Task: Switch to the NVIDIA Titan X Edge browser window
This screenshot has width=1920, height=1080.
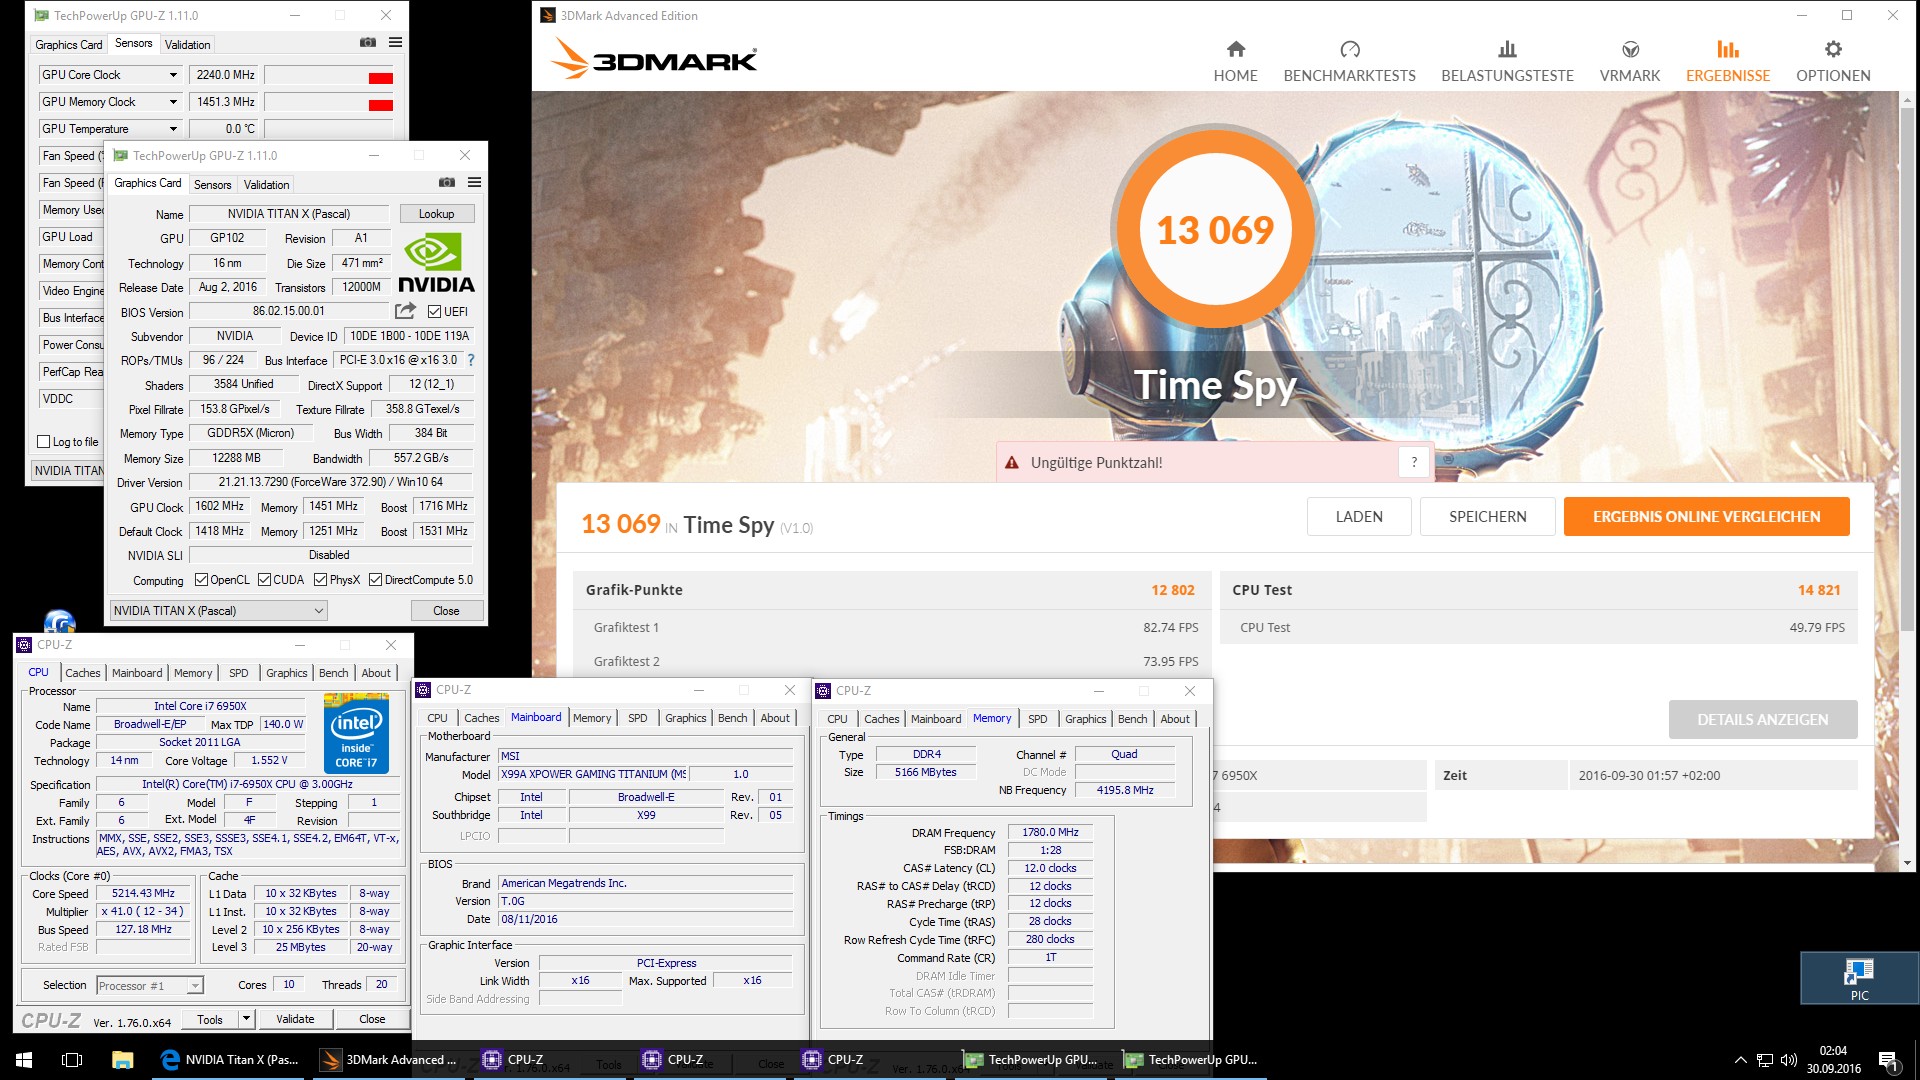Action: pyautogui.click(x=229, y=1060)
